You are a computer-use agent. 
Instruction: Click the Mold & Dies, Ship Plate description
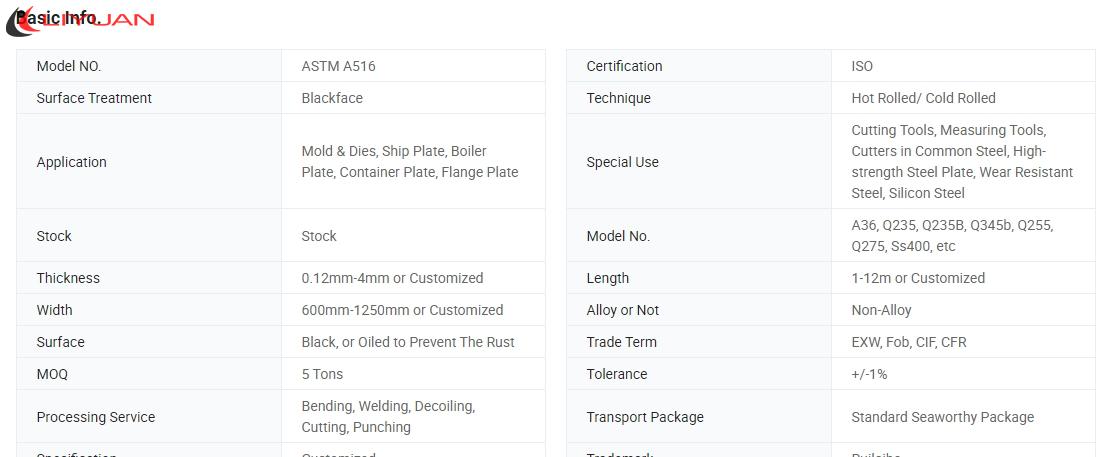point(410,162)
